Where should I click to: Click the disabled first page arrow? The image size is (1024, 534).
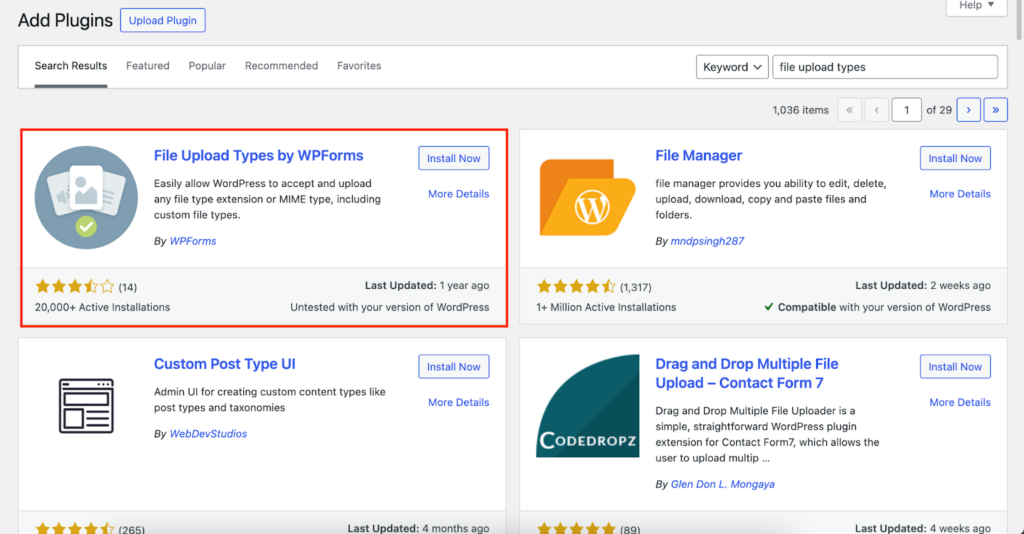click(x=849, y=110)
